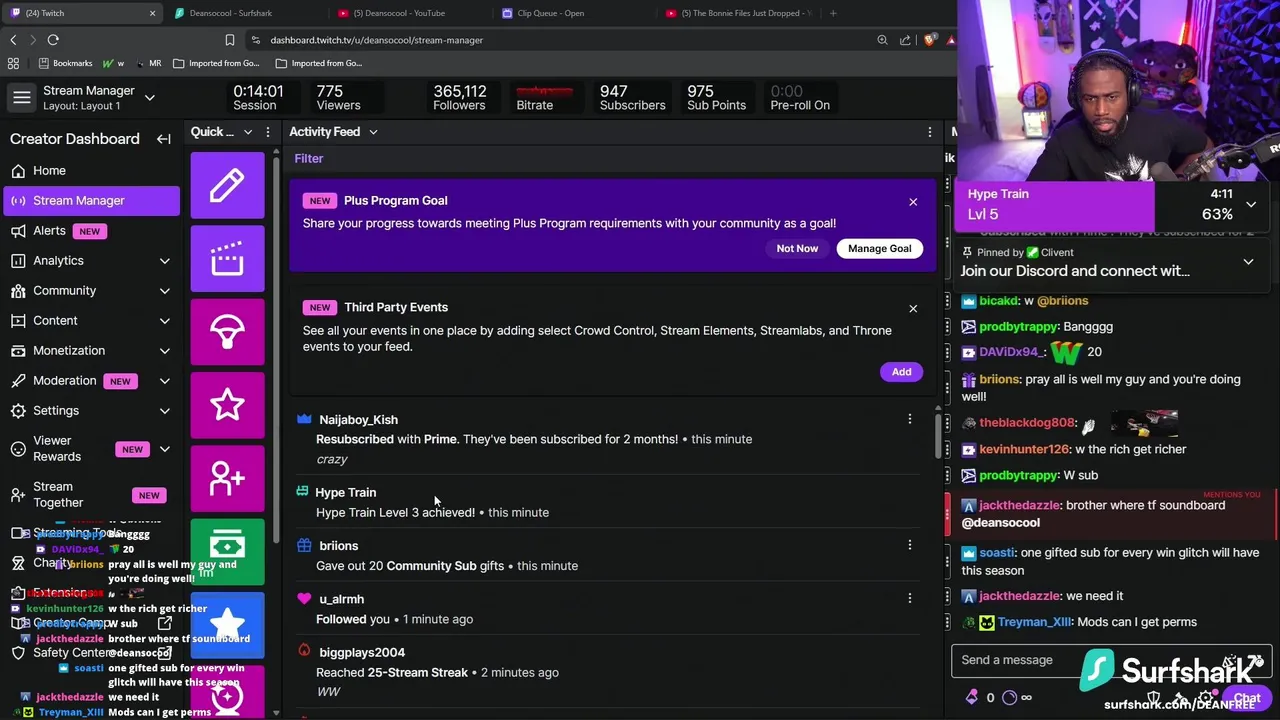1280x720 pixels.
Task: Open the browser apps grid icon
Action: pyautogui.click(x=13, y=63)
